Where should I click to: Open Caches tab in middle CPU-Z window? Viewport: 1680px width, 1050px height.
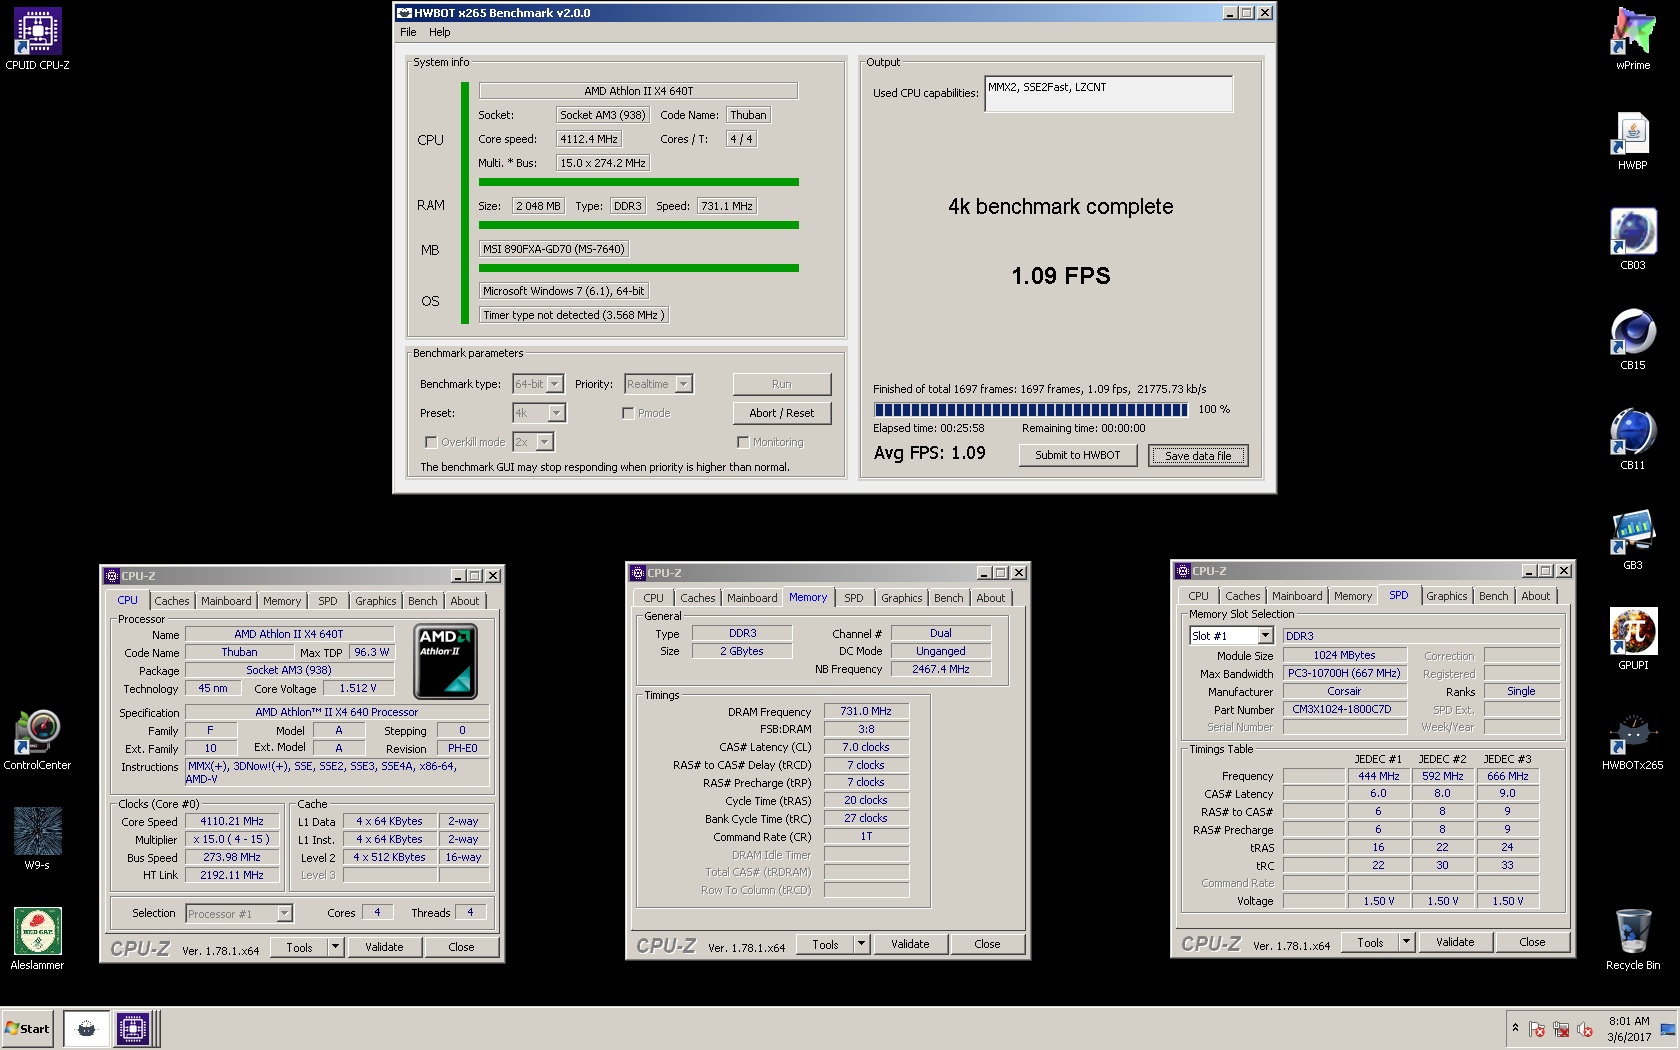click(697, 598)
